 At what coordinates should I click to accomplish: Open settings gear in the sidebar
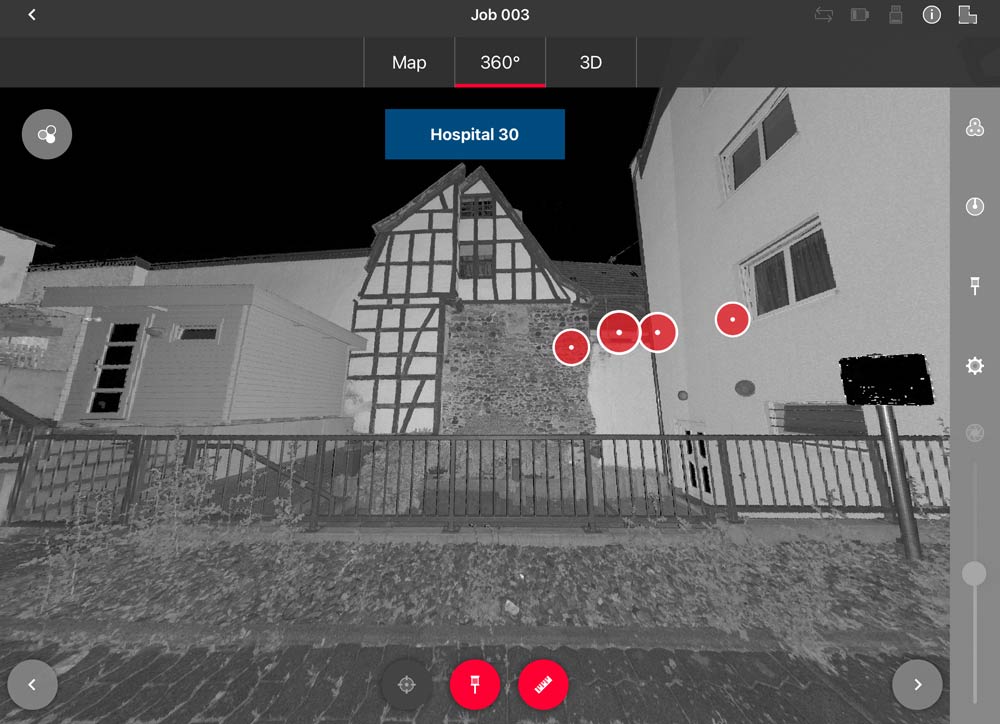(x=974, y=366)
